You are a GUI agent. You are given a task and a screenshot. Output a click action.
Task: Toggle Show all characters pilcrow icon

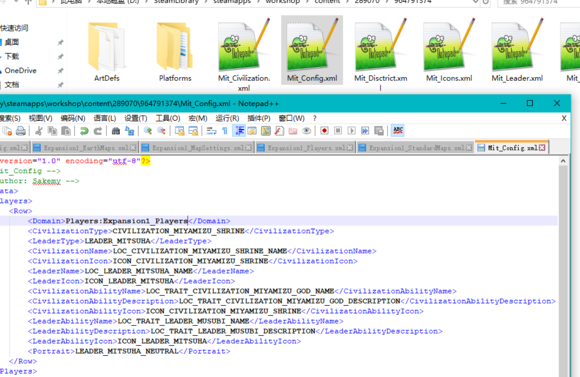coord(225,131)
